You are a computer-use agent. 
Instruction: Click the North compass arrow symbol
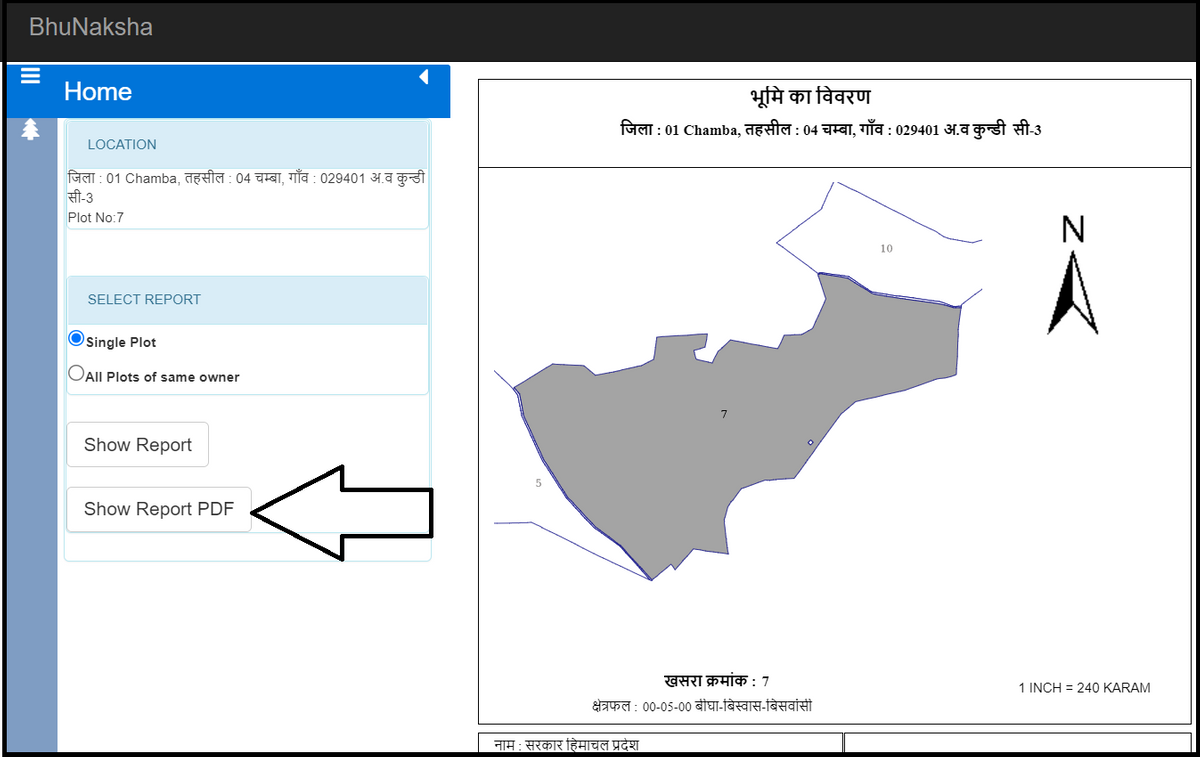tap(1072, 291)
